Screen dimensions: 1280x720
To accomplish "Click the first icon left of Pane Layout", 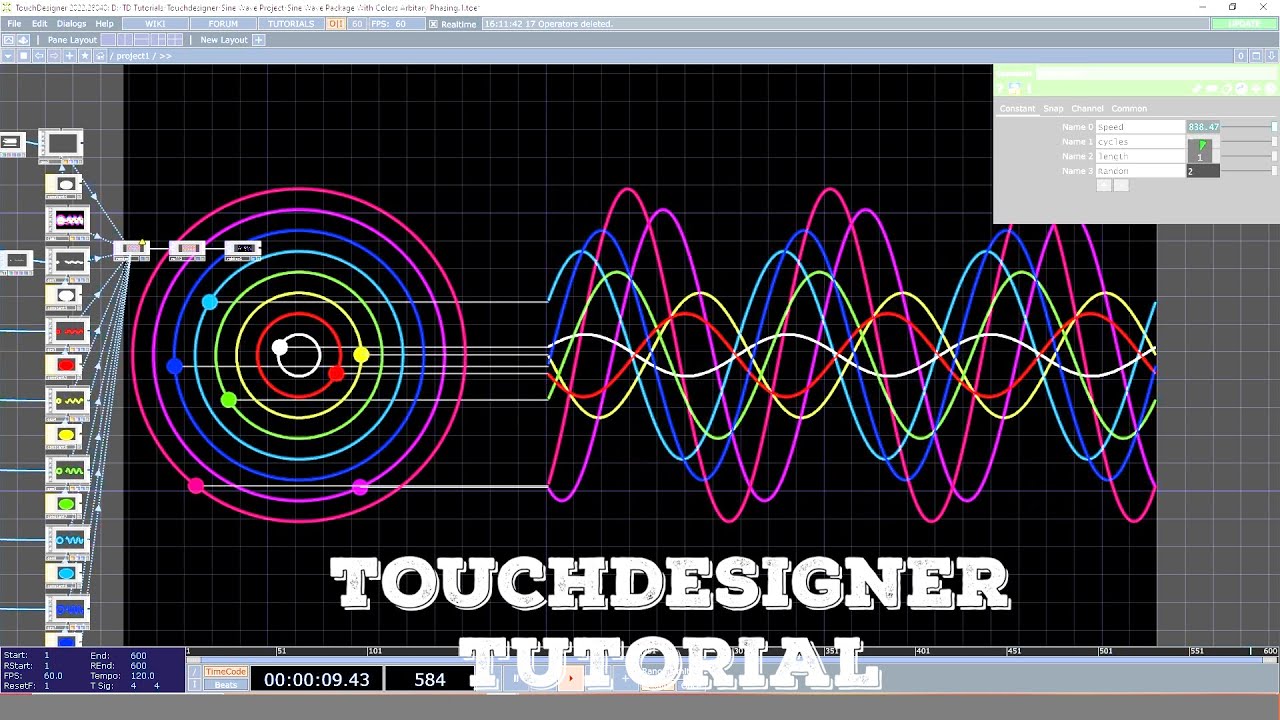I will pos(8,40).
